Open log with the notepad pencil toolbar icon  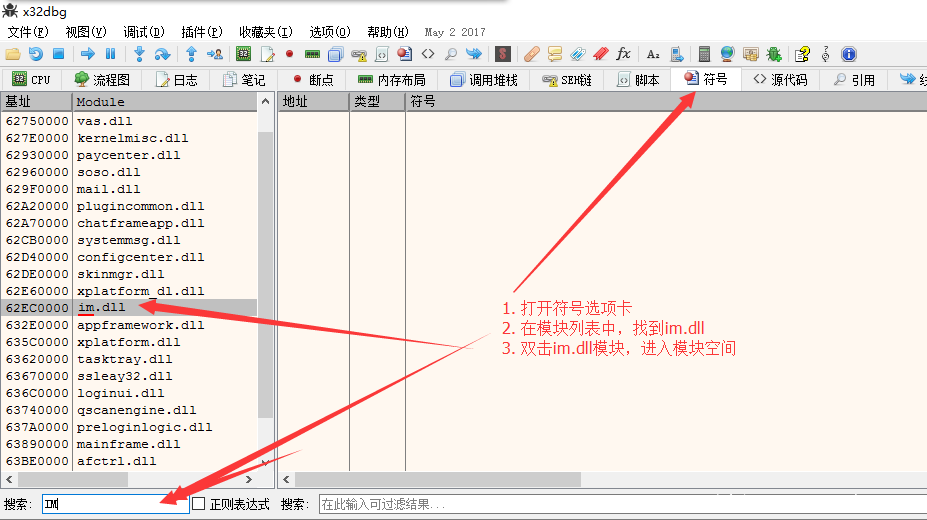click(x=267, y=54)
